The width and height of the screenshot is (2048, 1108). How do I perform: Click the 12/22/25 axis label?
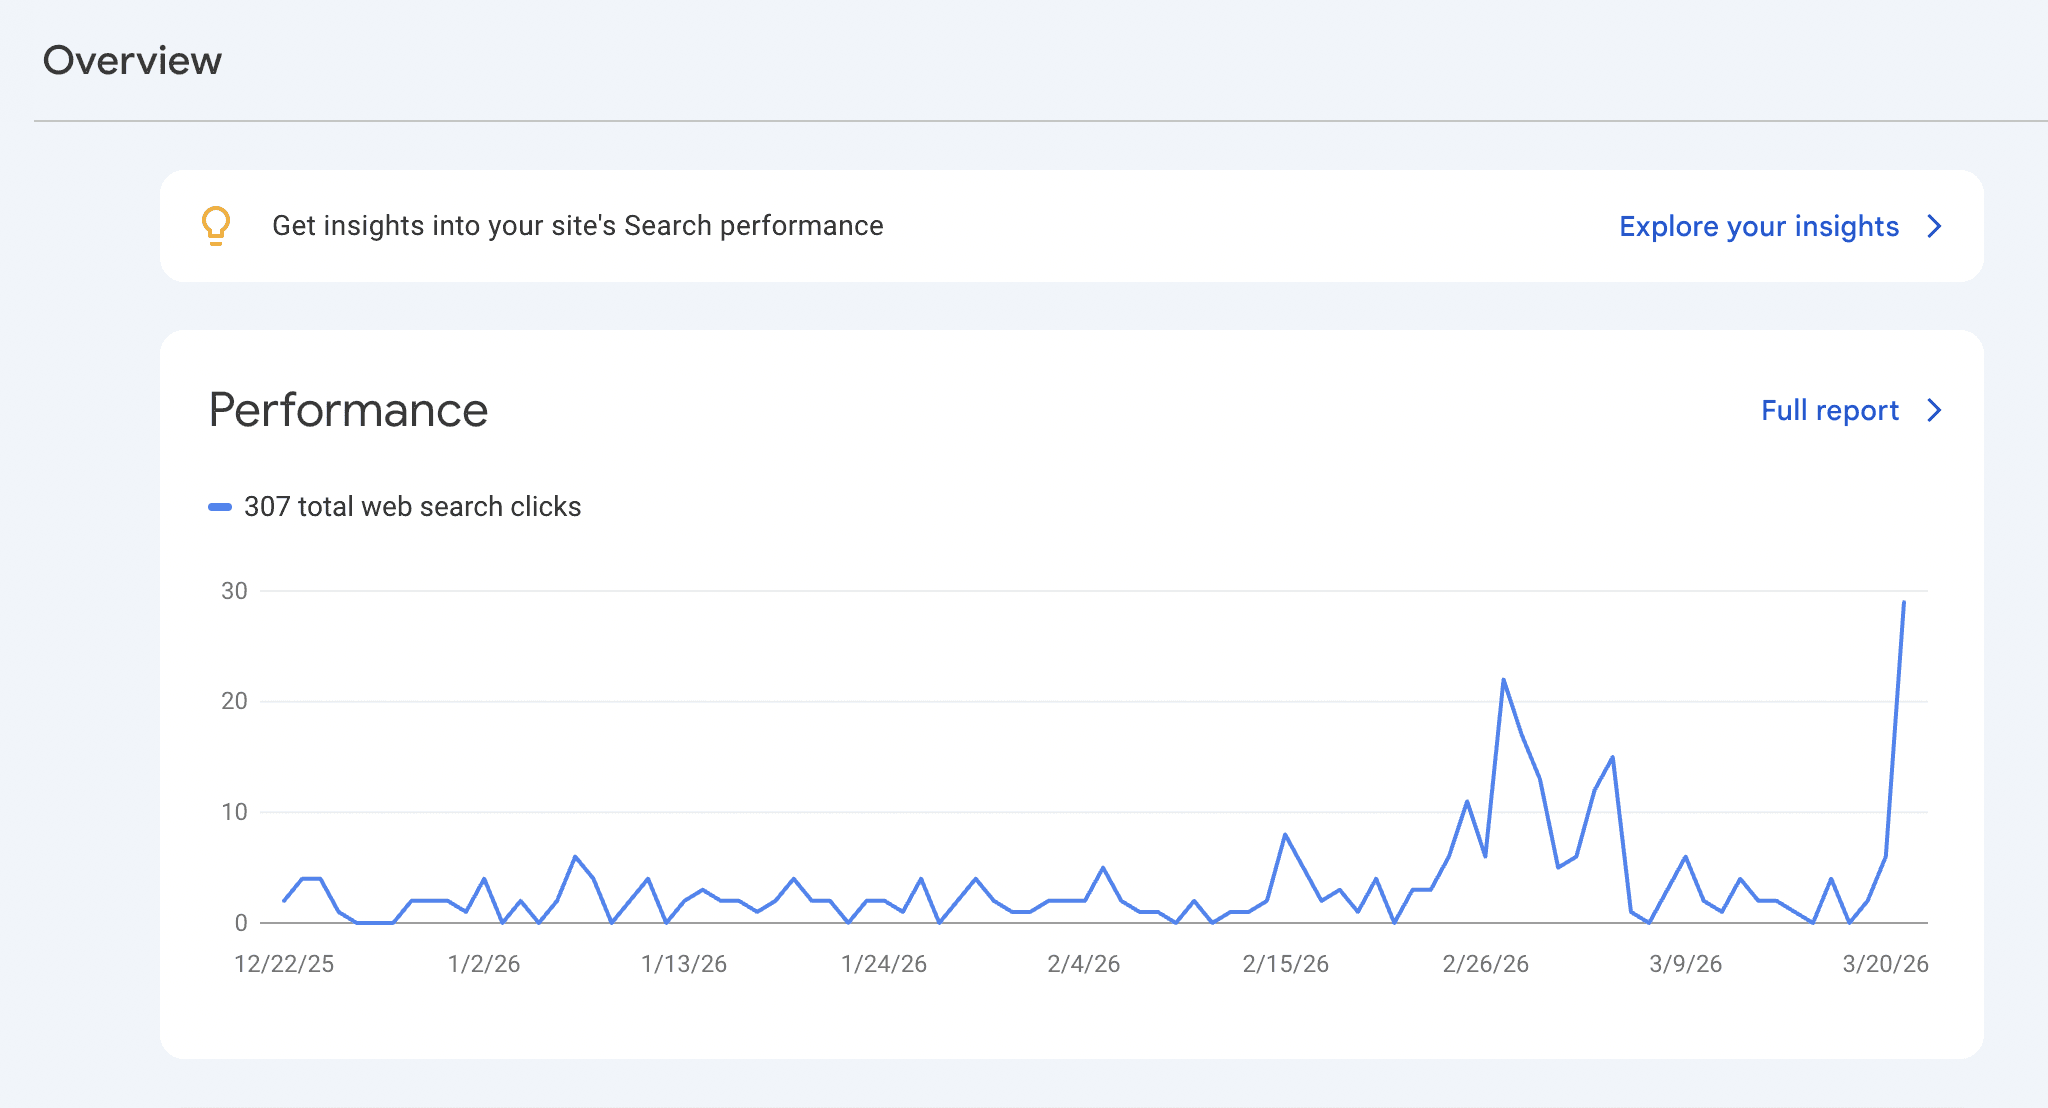[284, 964]
